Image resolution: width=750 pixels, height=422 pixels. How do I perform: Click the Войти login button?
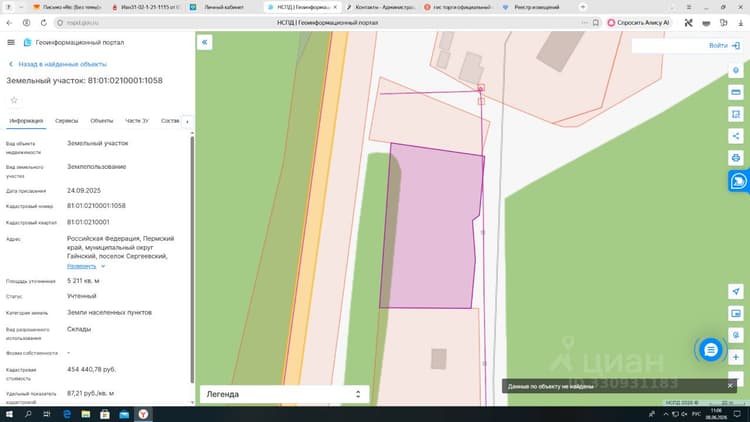coord(724,45)
